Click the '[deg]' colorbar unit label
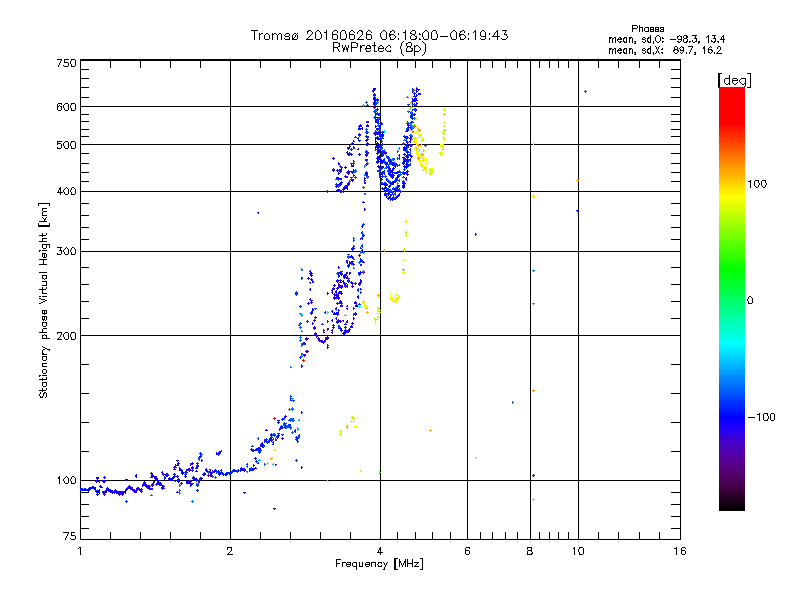Screen dimensions: 800x600 [734, 80]
